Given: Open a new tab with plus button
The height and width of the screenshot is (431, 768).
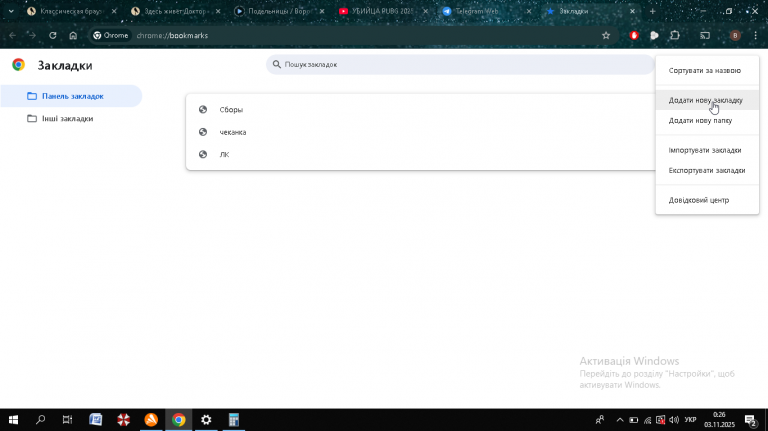Looking at the screenshot, I should [x=652, y=11].
